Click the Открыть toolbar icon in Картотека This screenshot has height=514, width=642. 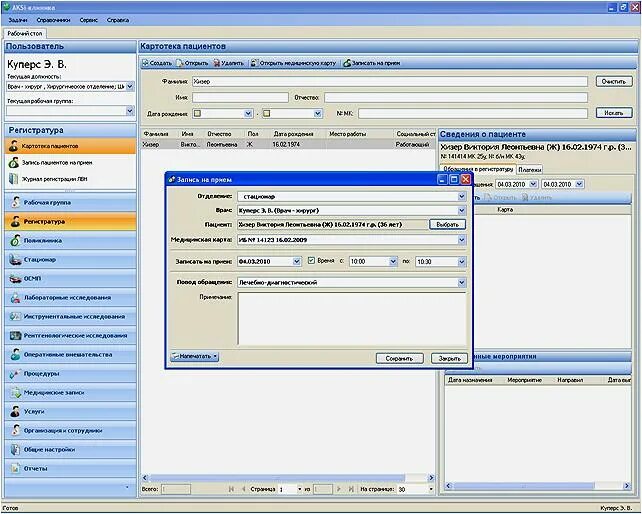point(192,63)
